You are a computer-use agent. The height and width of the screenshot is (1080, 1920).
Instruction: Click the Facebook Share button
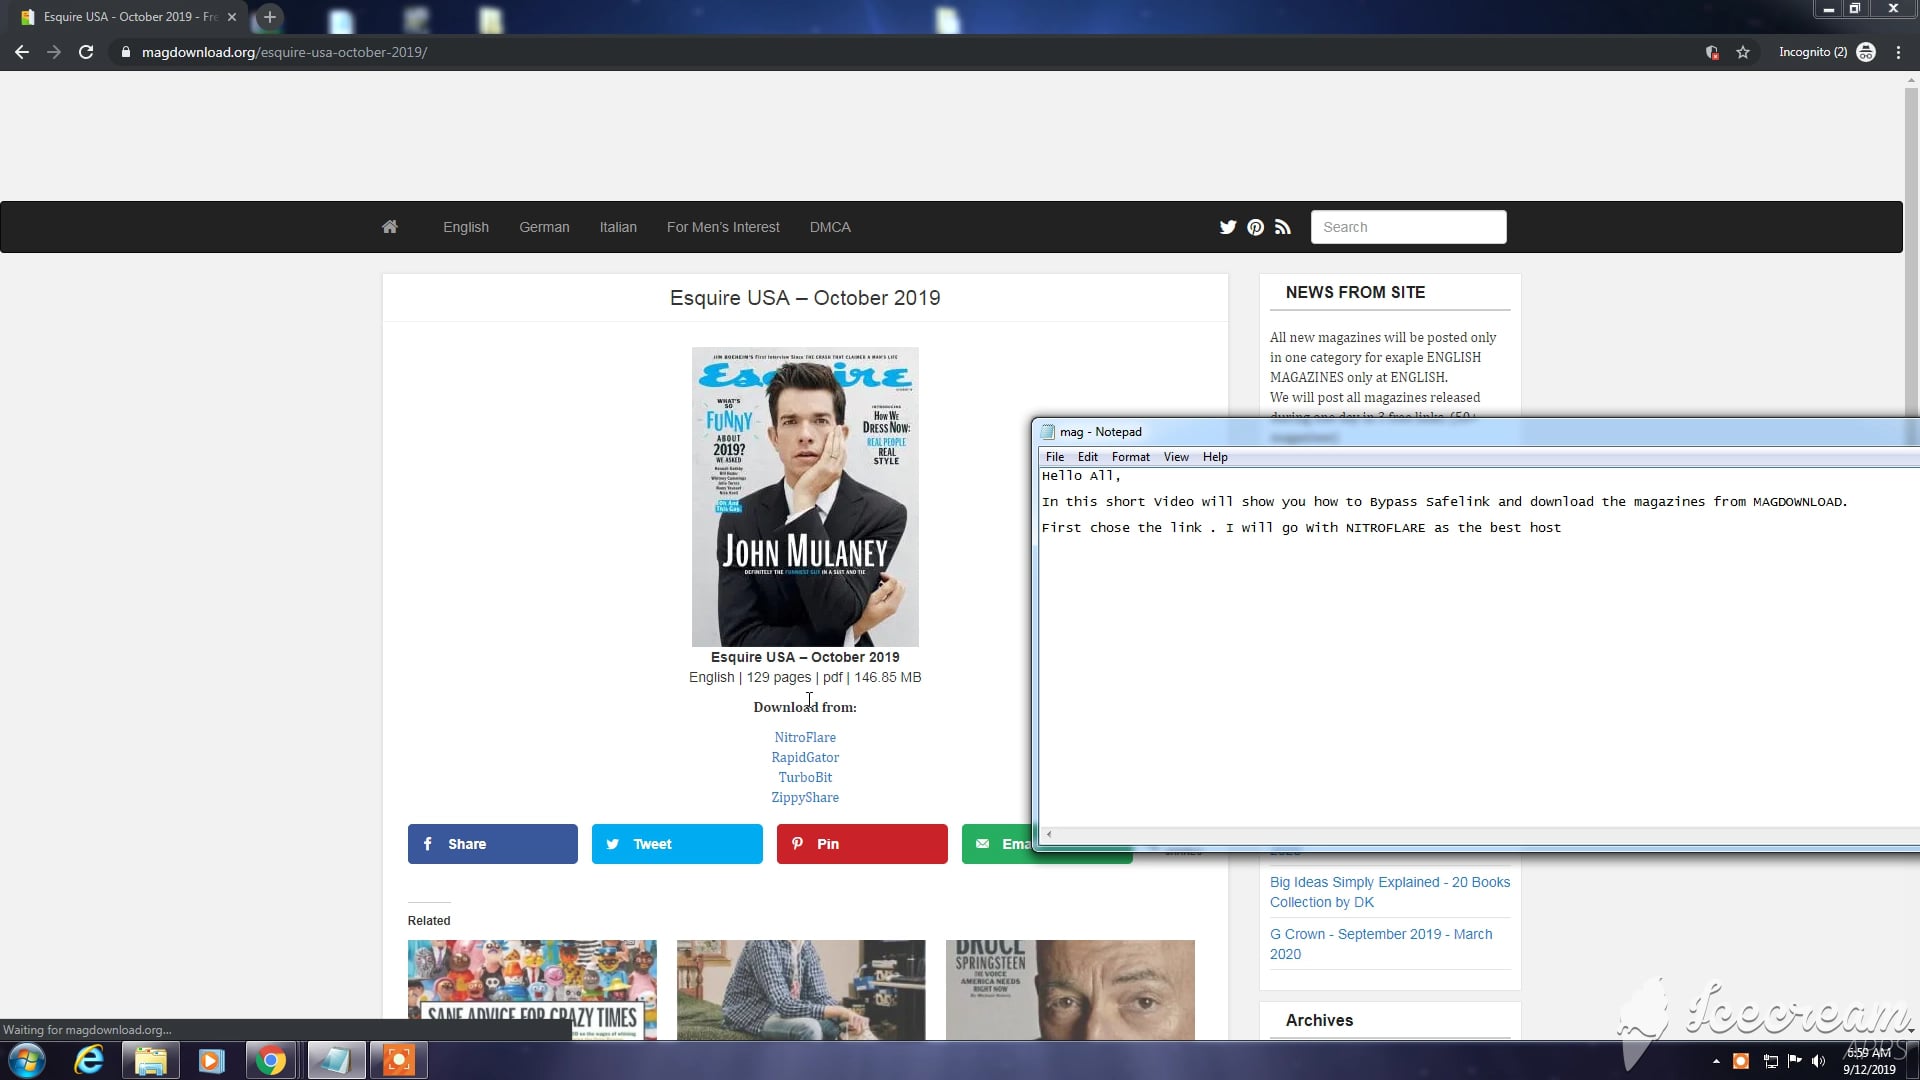pos(492,844)
